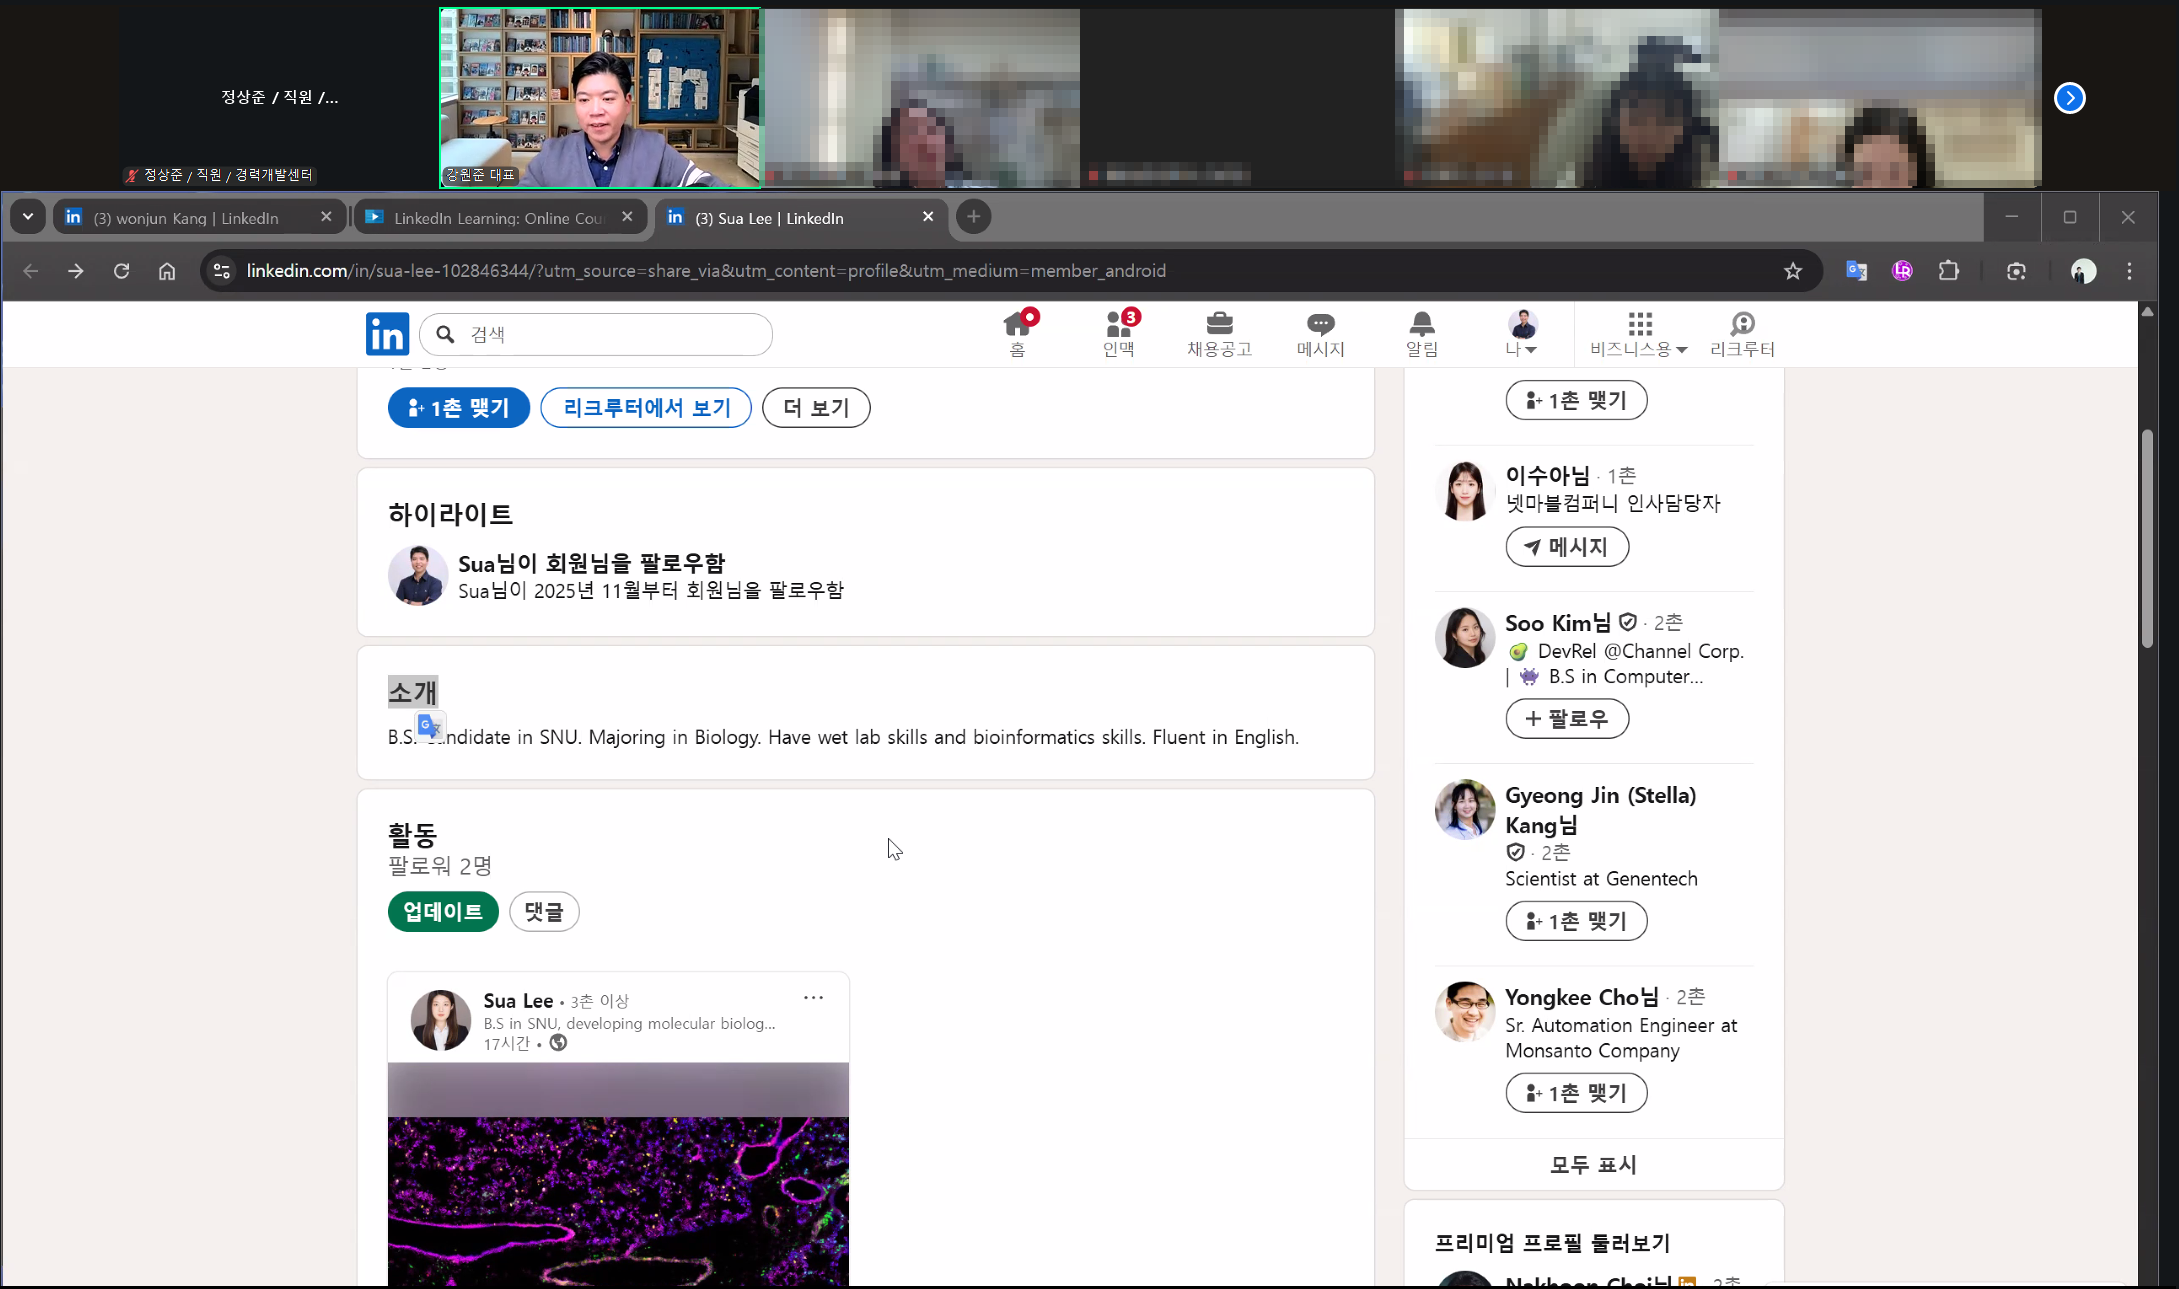This screenshot has width=2179, height=1289.
Task: Open the tab search dropdown arrow
Action: pyautogui.click(x=28, y=217)
